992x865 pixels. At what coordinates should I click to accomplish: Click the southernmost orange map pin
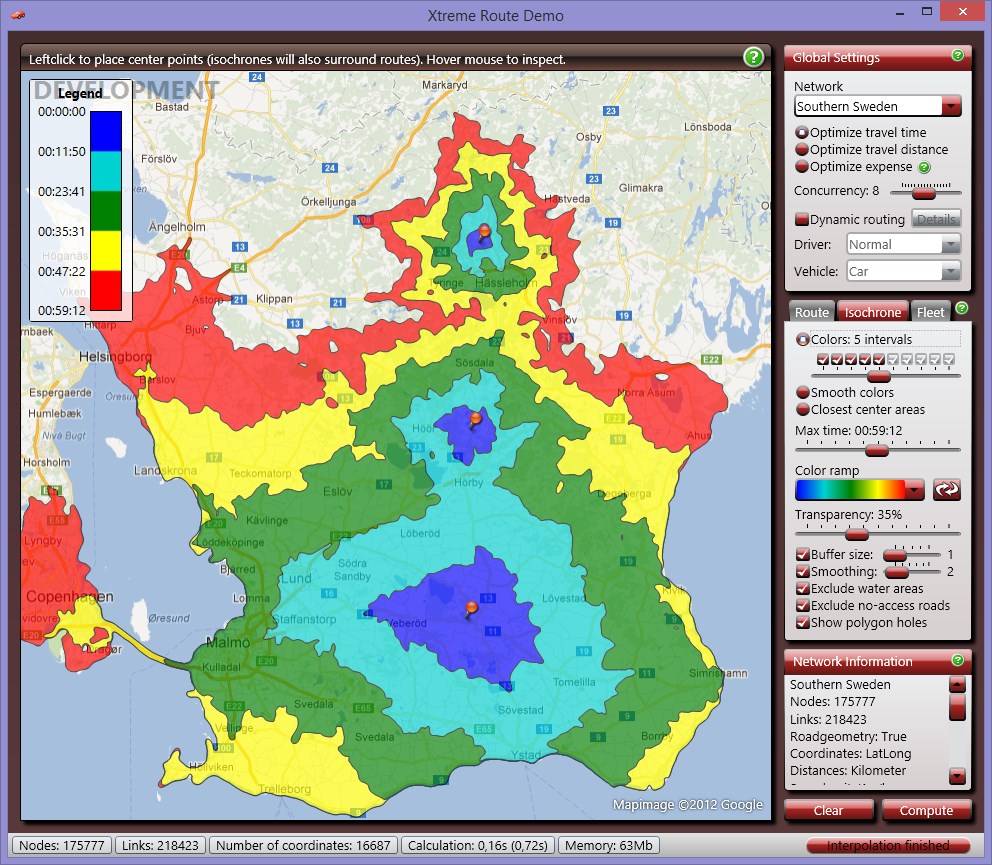[472, 607]
